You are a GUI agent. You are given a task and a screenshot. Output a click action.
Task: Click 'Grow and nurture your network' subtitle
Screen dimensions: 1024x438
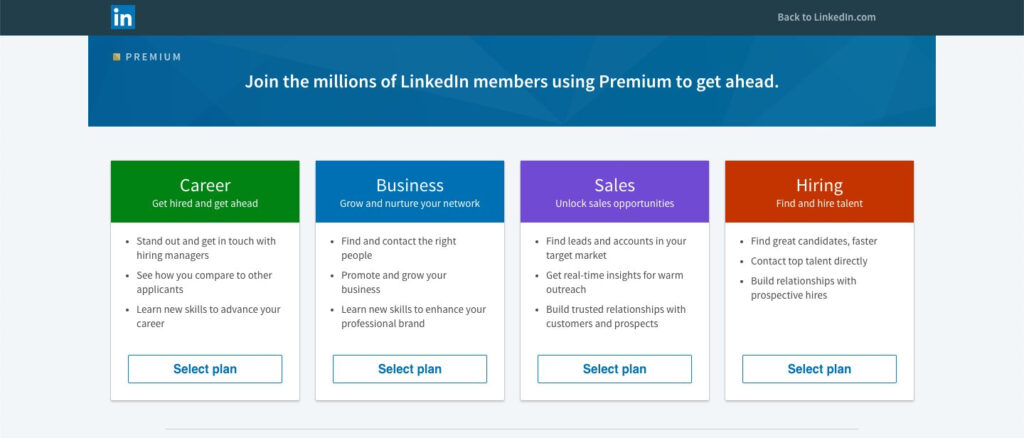(x=409, y=204)
